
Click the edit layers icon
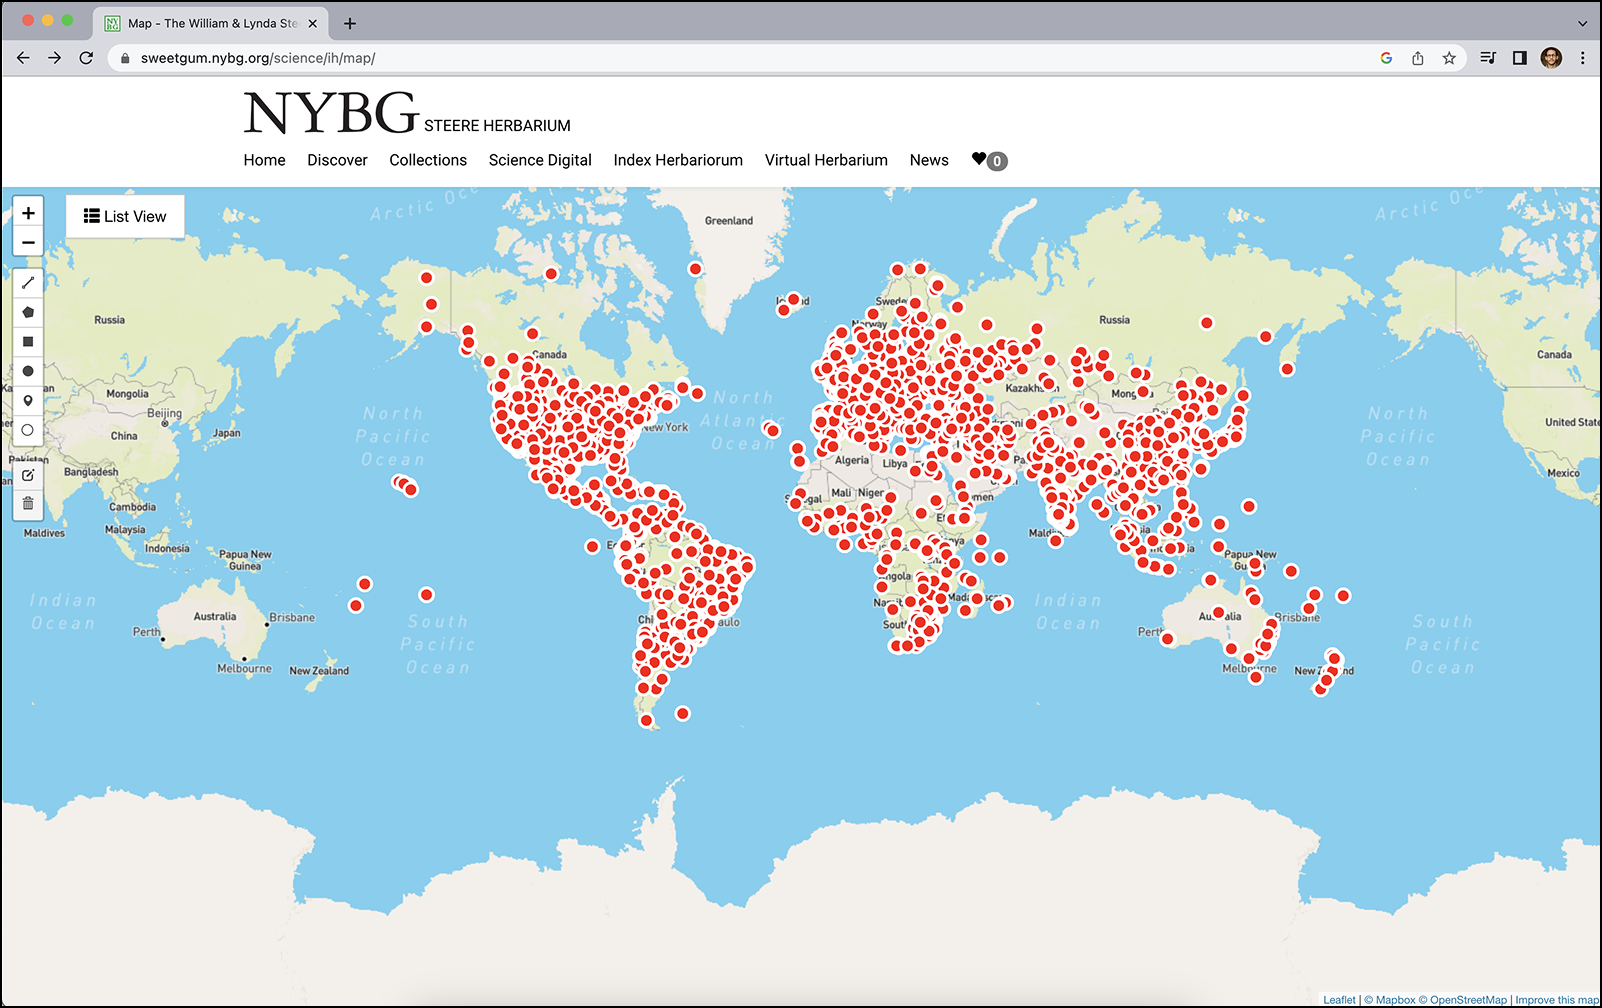click(x=28, y=475)
